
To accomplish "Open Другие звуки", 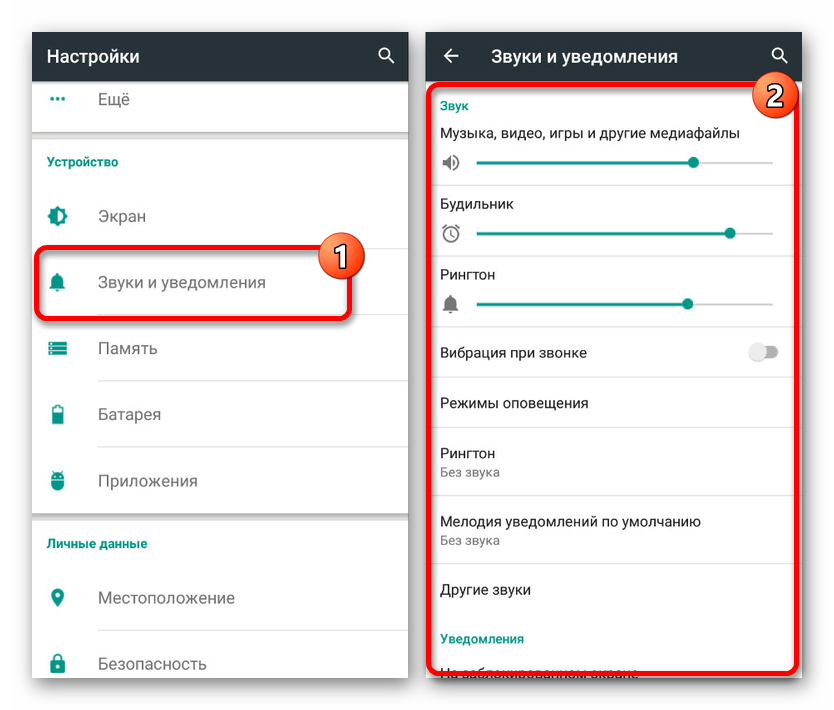I will coord(612,590).
